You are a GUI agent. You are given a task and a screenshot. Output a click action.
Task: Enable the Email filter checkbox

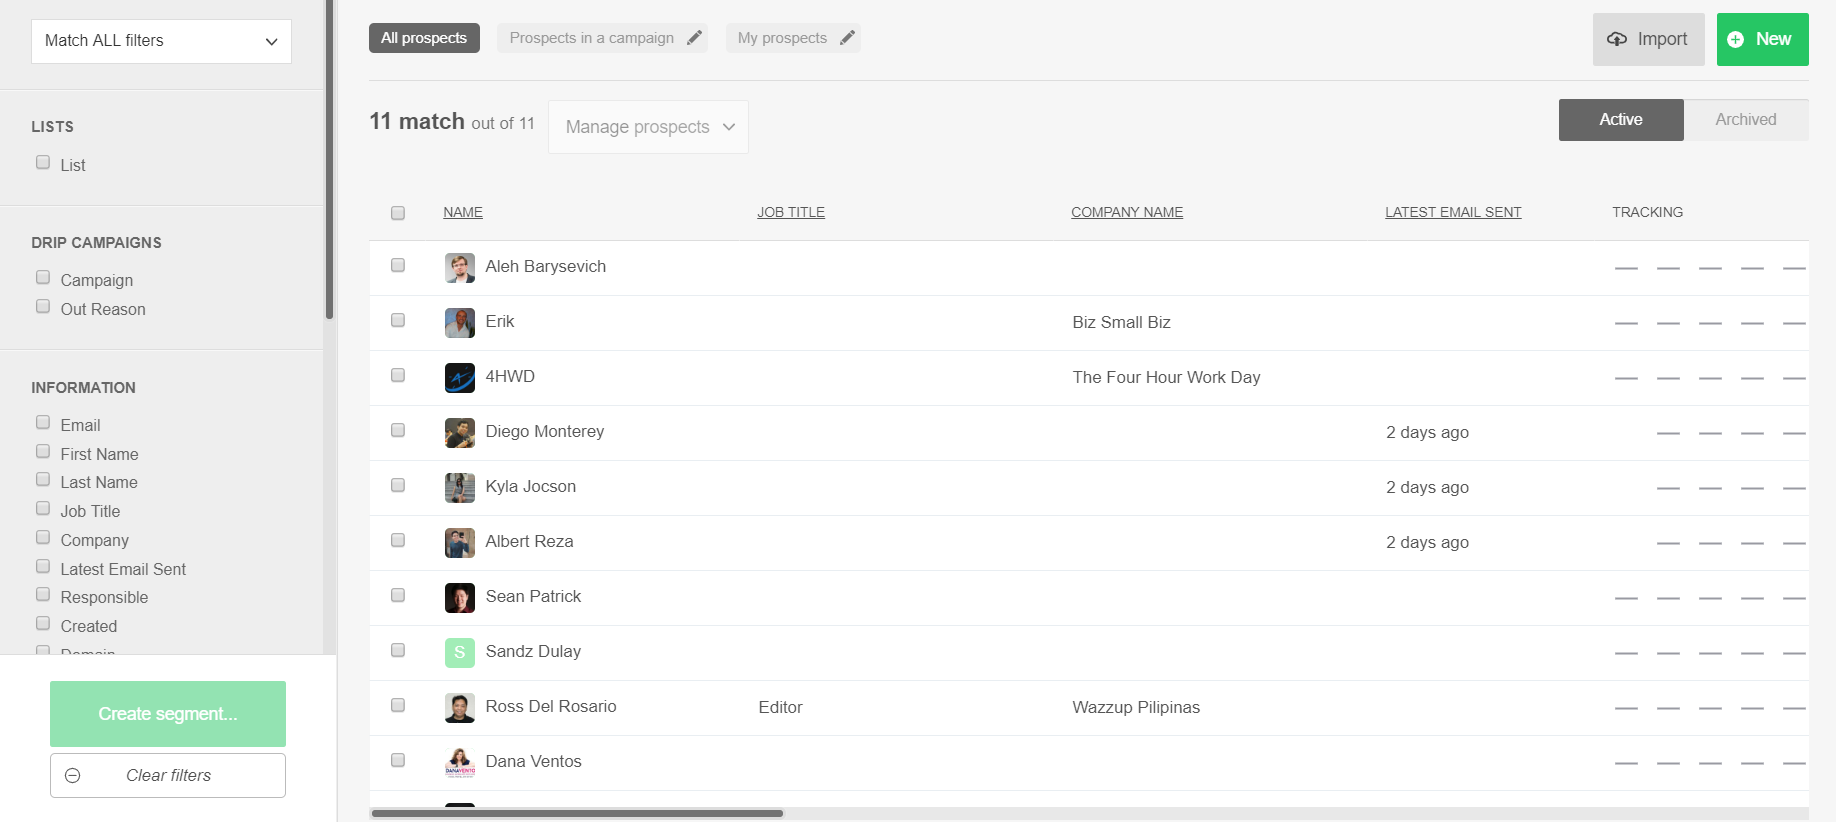pos(43,423)
